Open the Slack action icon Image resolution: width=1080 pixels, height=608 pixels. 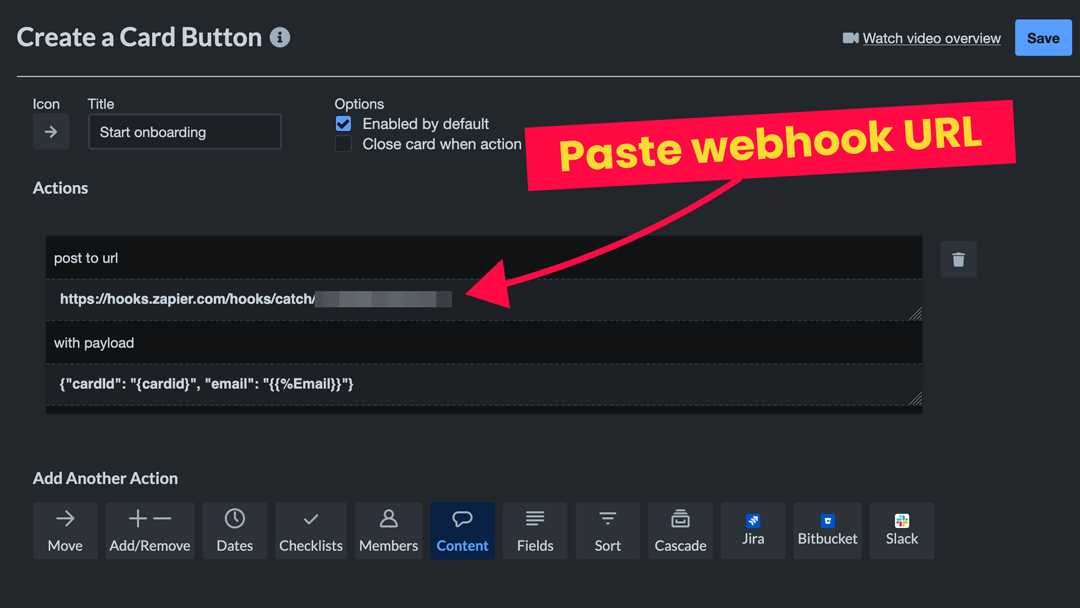coord(901,530)
